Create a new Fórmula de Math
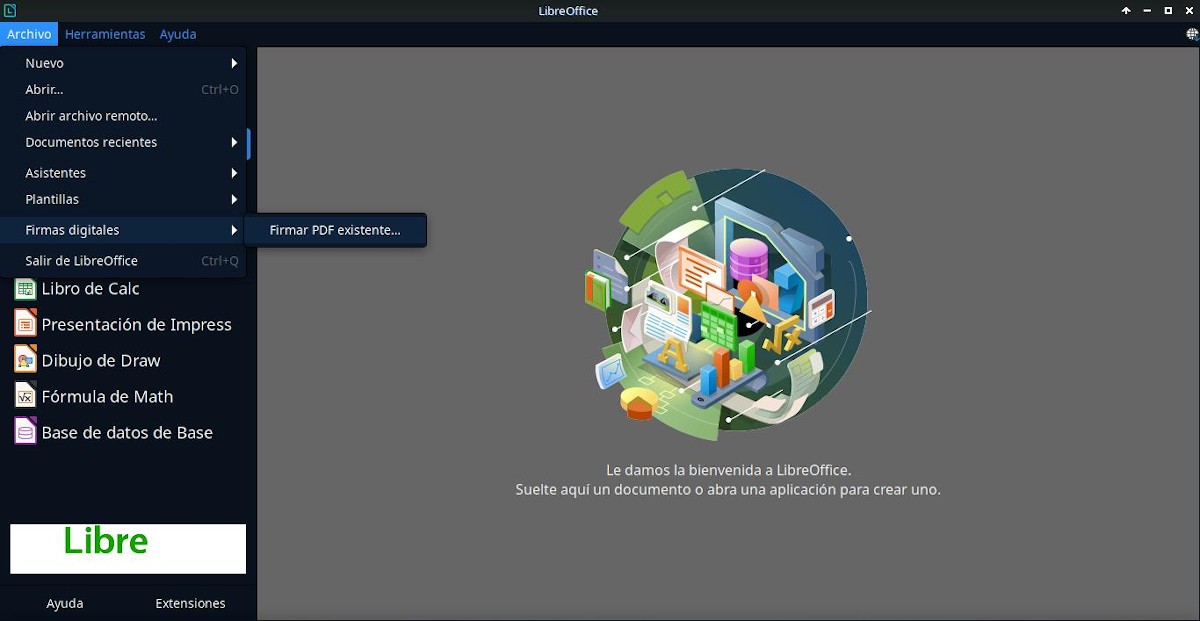 (x=107, y=396)
